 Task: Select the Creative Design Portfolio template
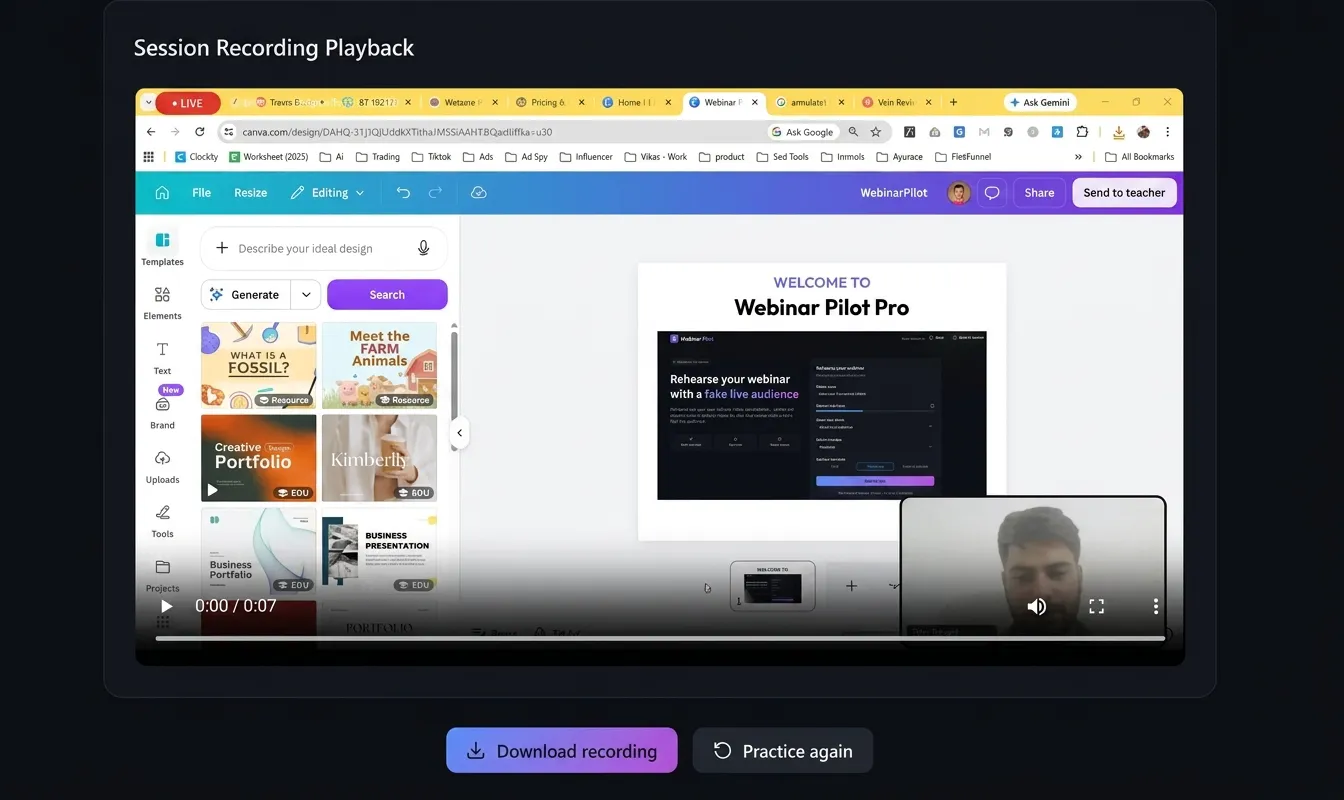click(259, 458)
